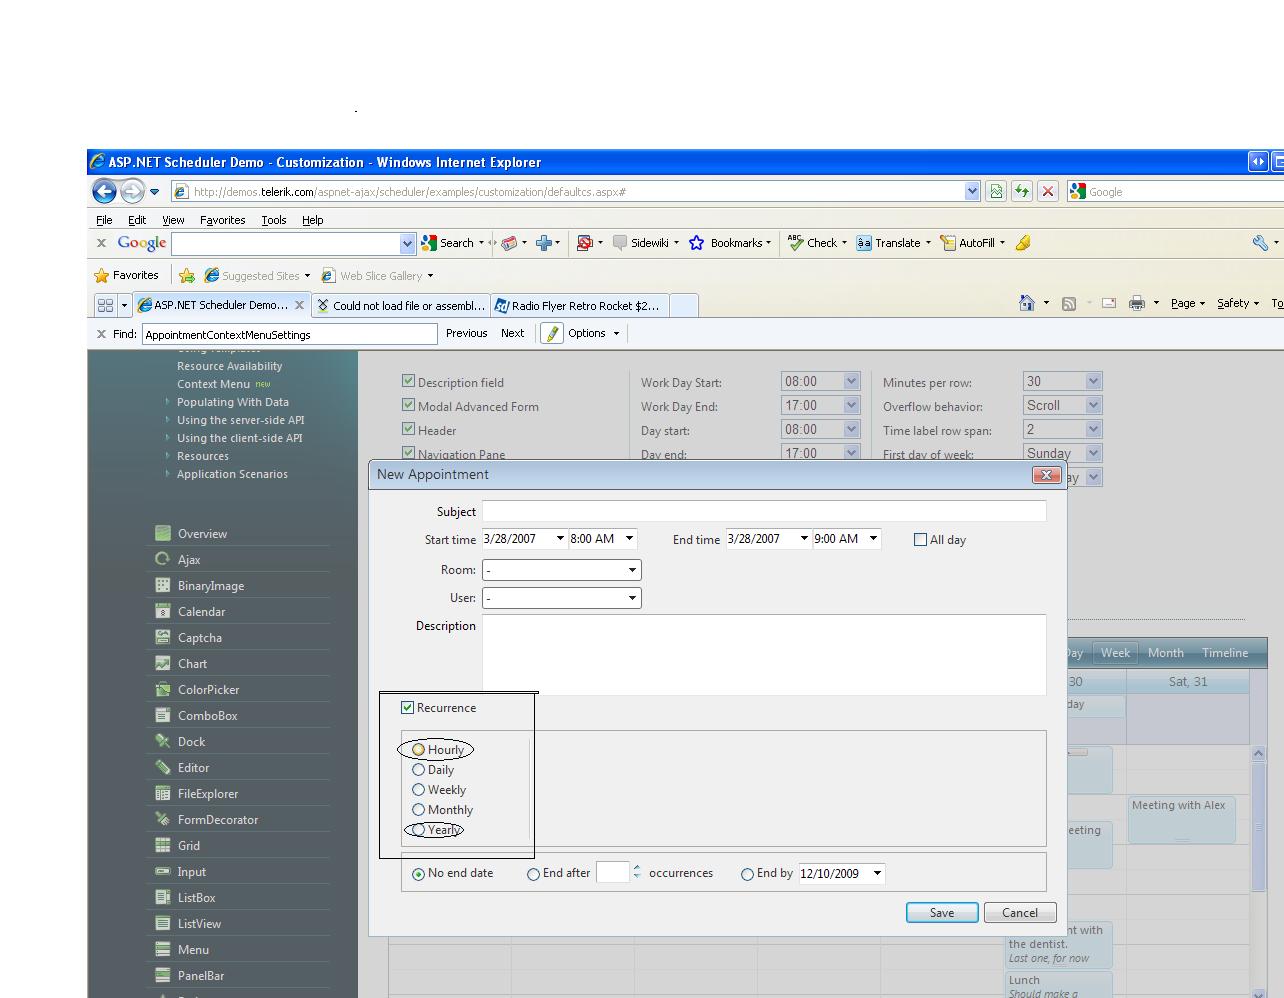Open the End by 12/10/2009 date dropdown
The image size is (1284, 998).
coord(877,874)
